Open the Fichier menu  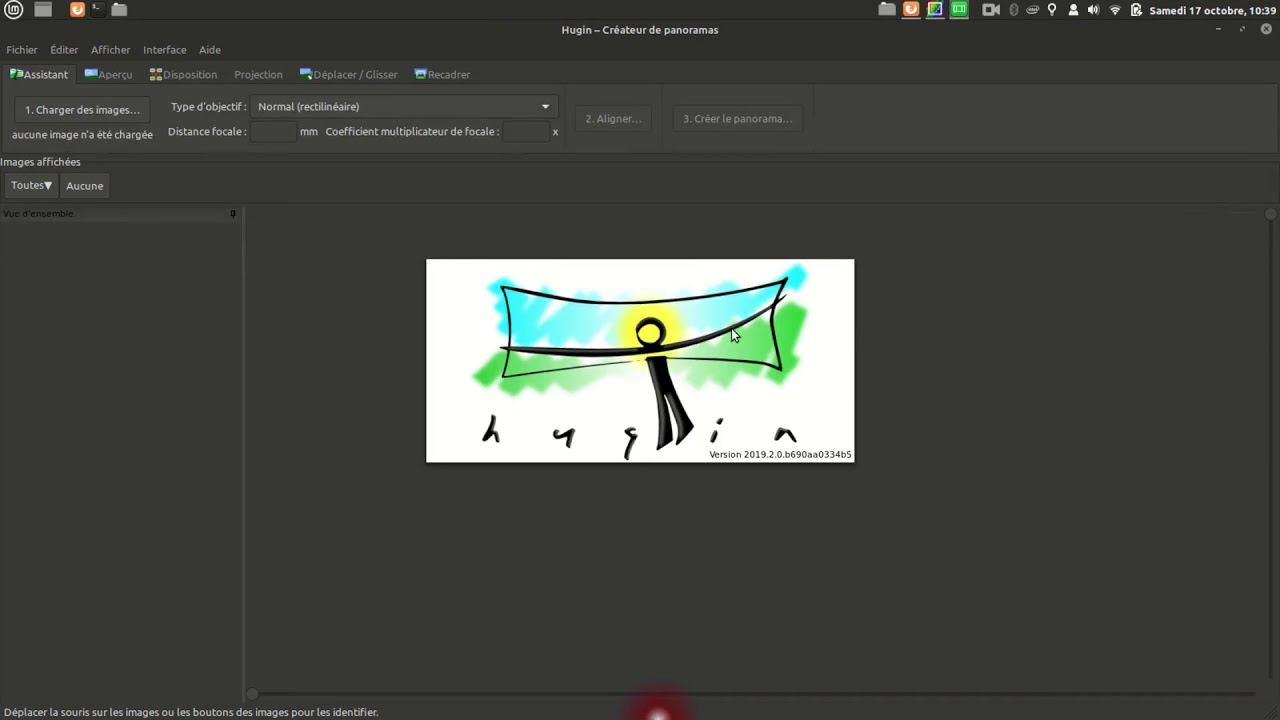(x=22, y=50)
